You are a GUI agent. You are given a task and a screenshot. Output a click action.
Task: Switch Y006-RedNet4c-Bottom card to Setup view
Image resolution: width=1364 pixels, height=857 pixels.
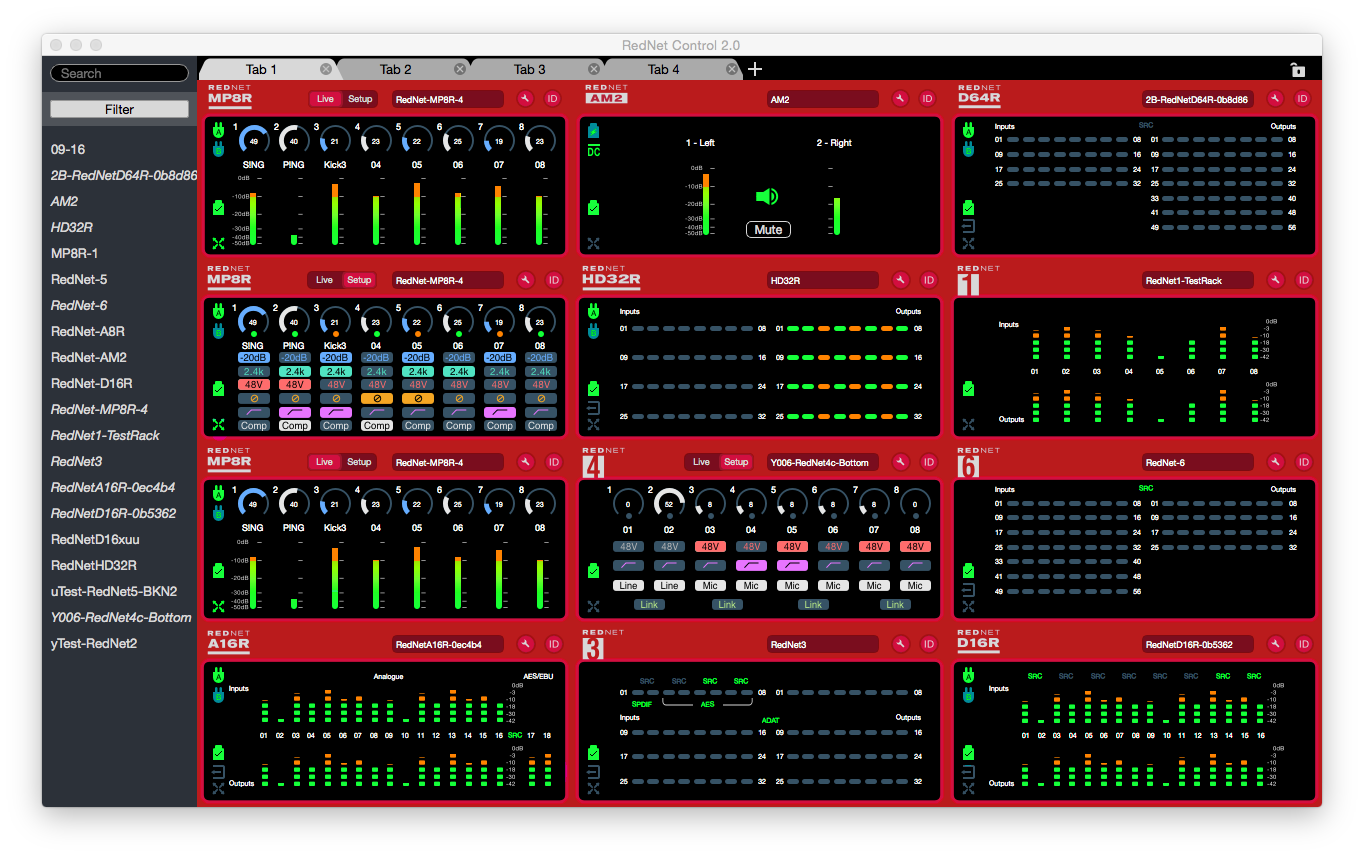pos(736,462)
